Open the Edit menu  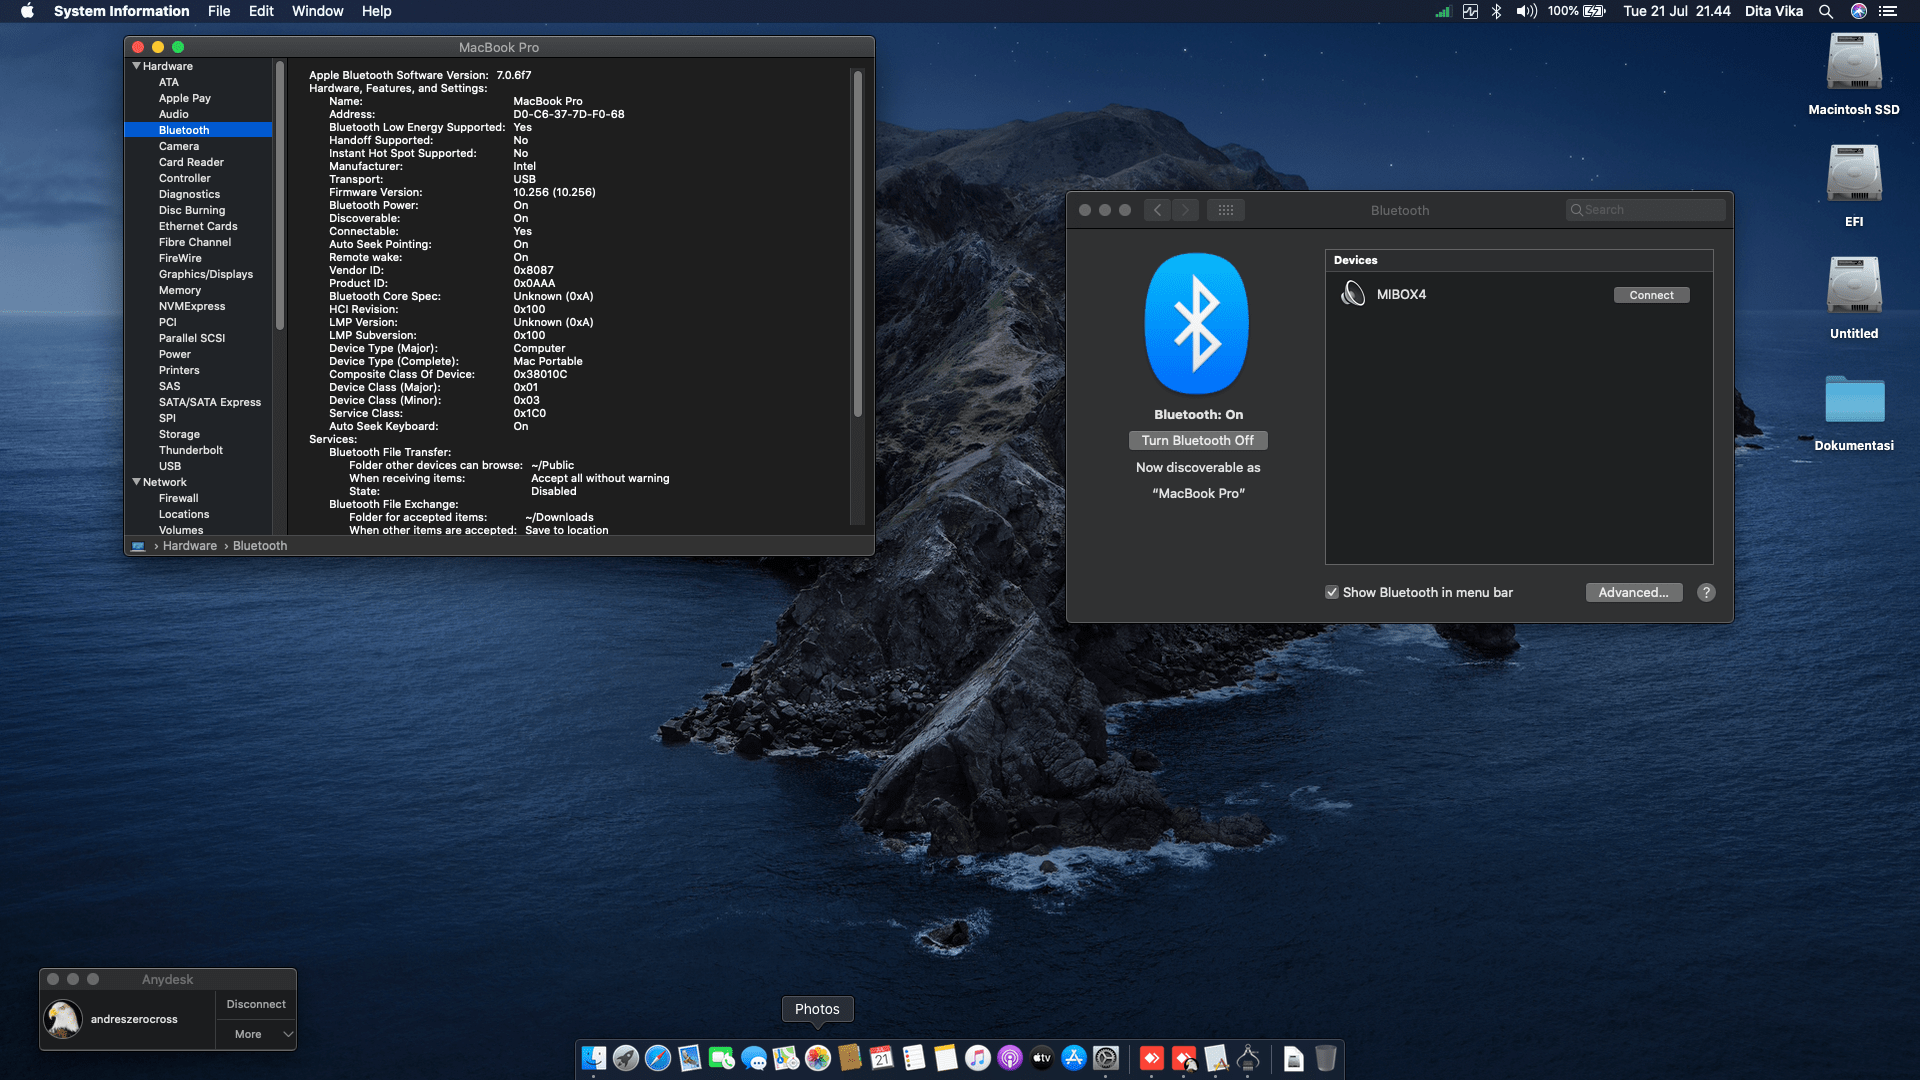[261, 11]
